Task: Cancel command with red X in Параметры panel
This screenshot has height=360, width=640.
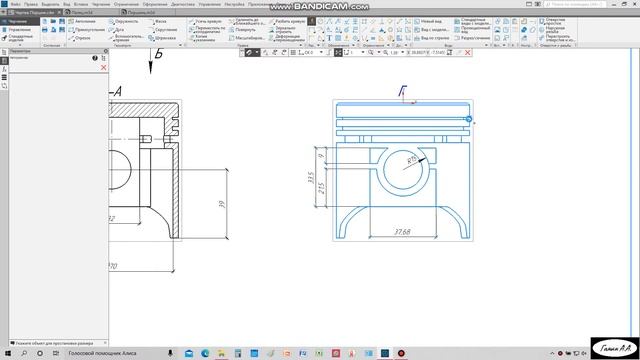Action: pos(103,68)
